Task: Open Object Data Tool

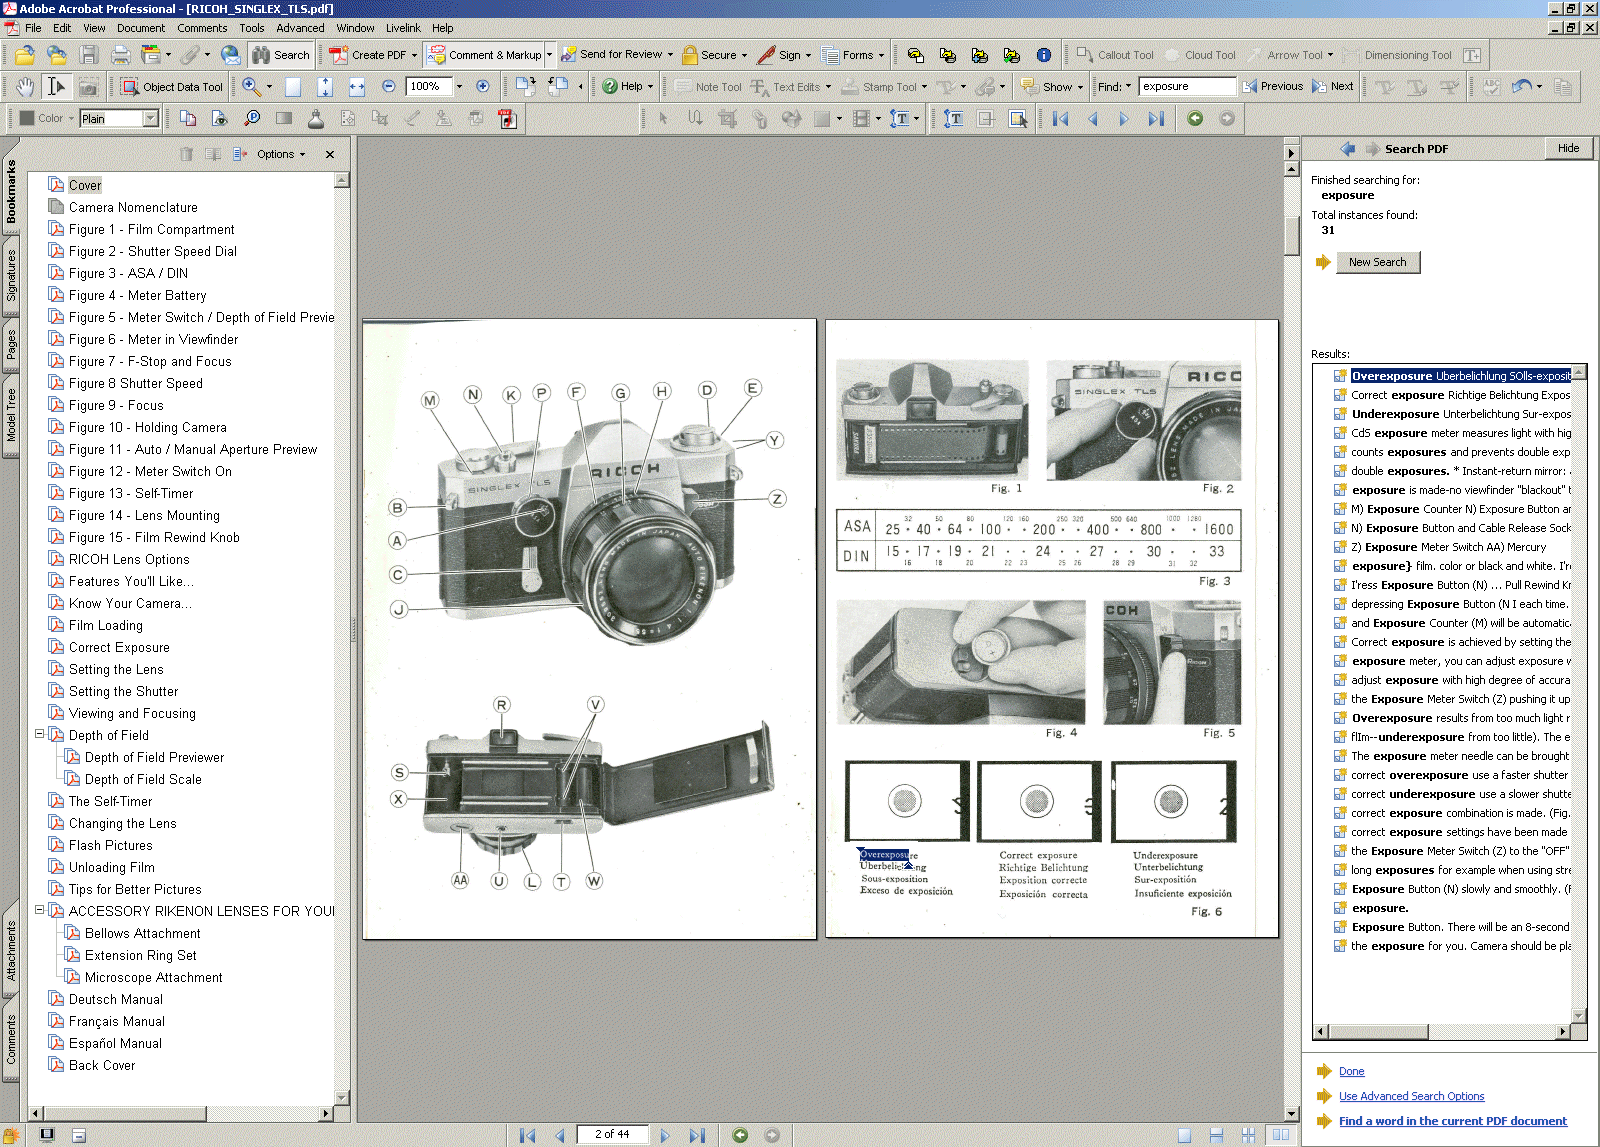Action: (172, 87)
